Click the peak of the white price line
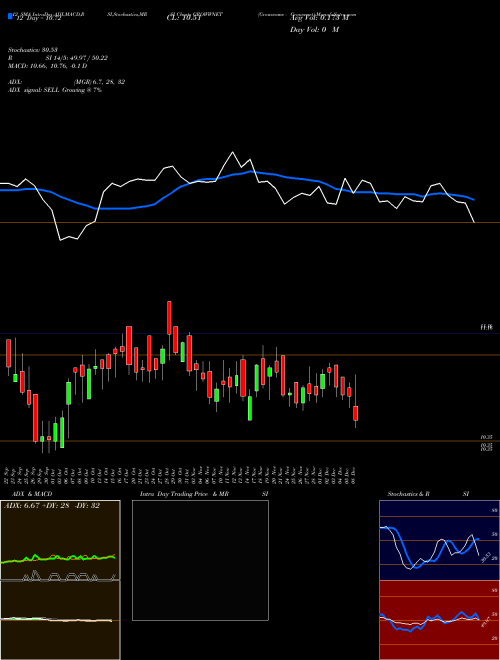Viewport: 500px width, 660px height. [x=232, y=152]
